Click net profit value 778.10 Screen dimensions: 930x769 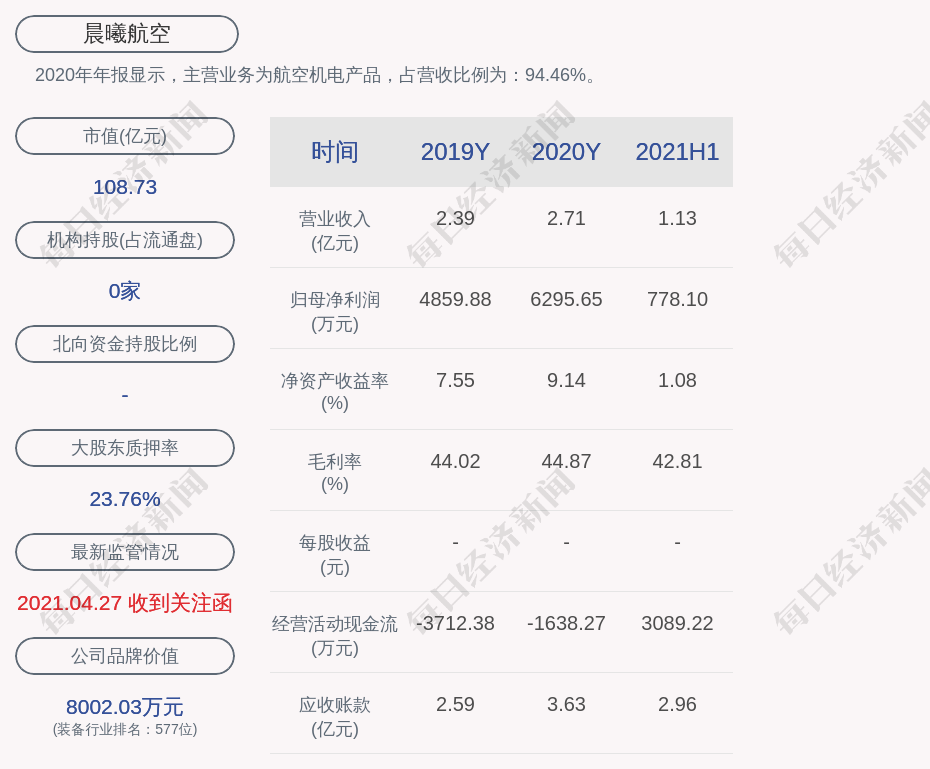click(x=677, y=299)
